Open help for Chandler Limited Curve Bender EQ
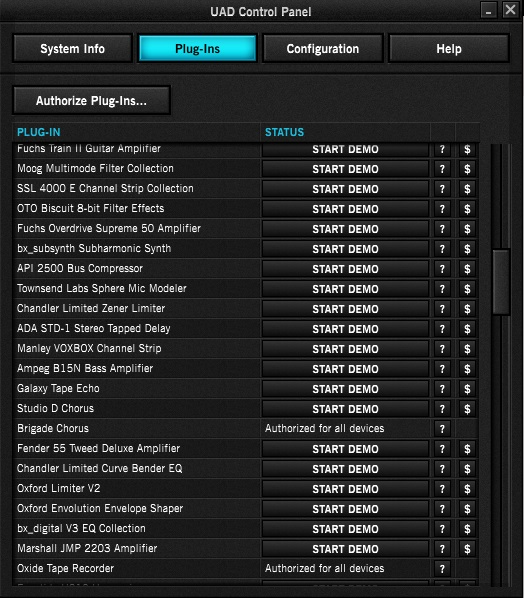524x598 pixels. [x=442, y=469]
